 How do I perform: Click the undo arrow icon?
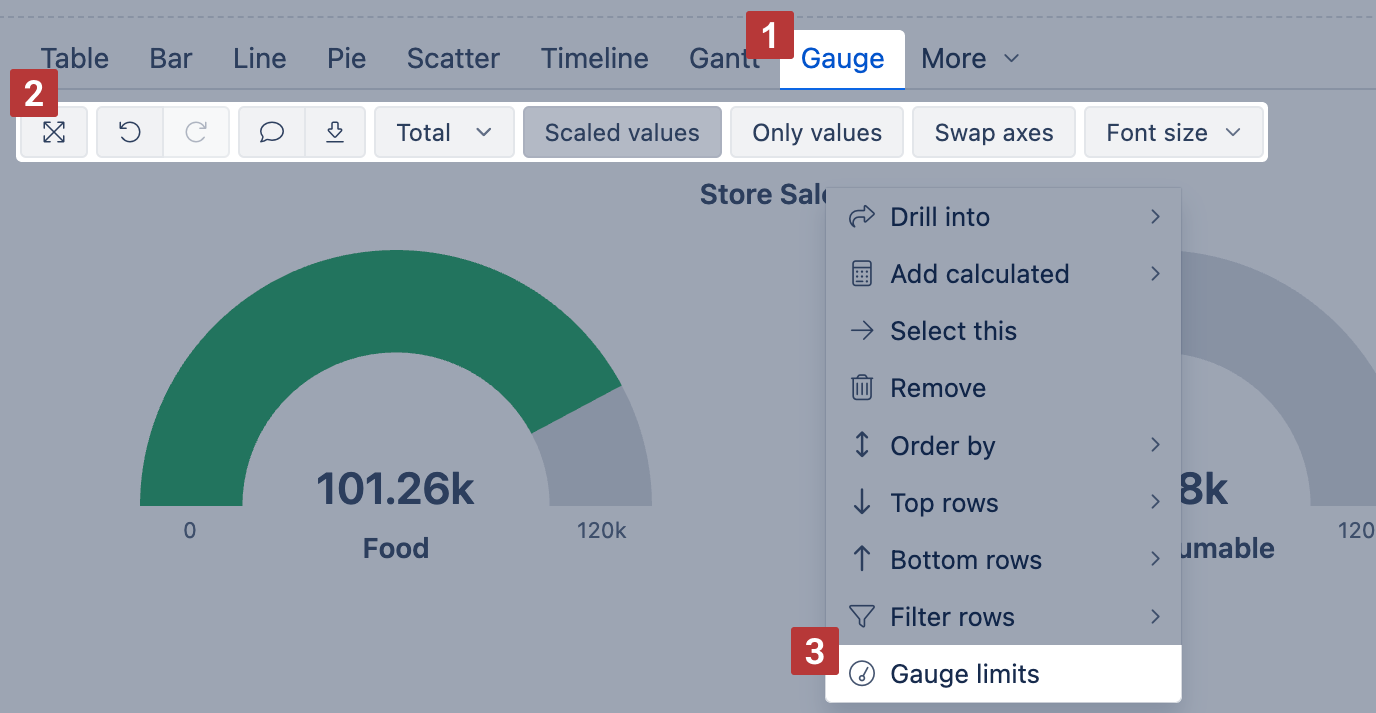(130, 133)
